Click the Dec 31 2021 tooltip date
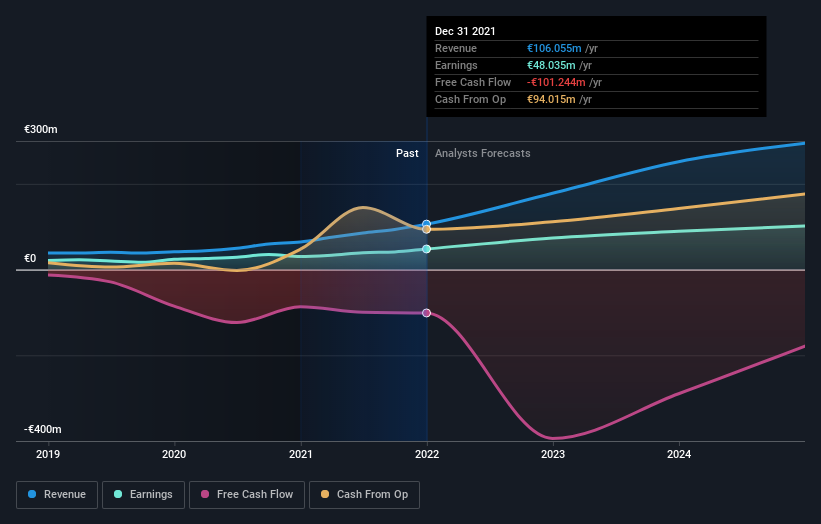821x524 pixels. (x=465, y=31)
